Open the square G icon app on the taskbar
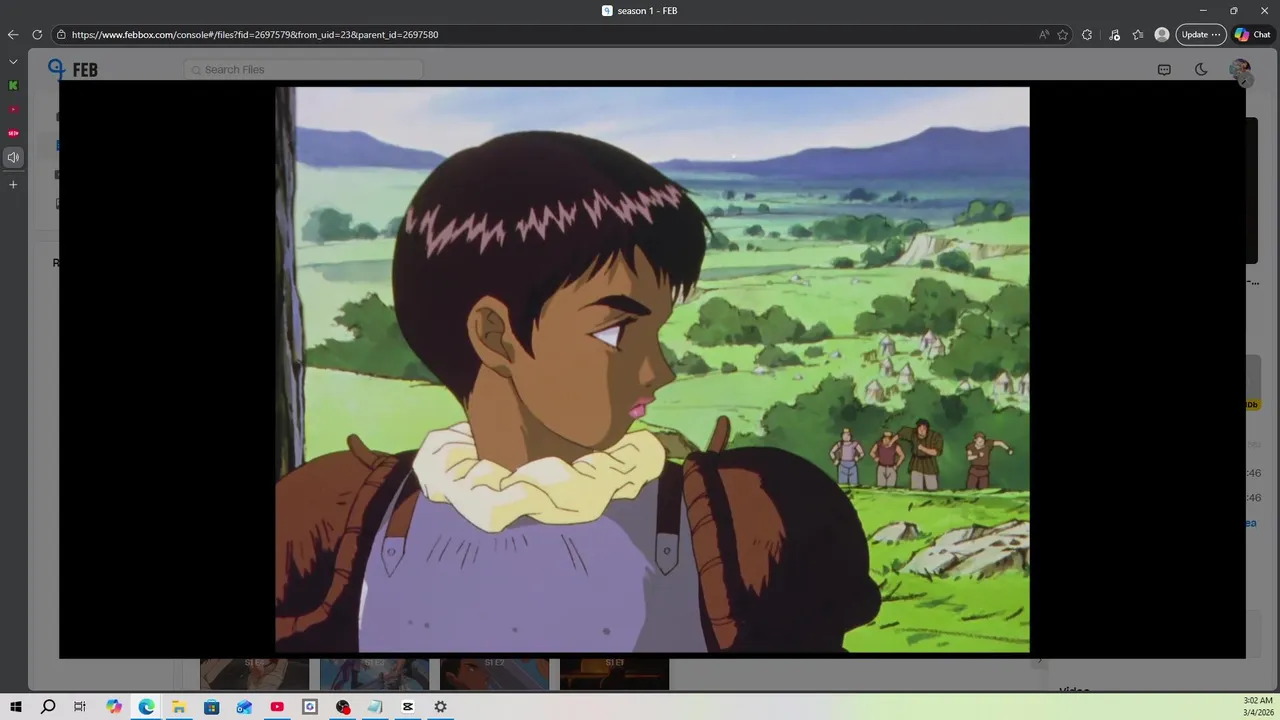 (310, 707)
